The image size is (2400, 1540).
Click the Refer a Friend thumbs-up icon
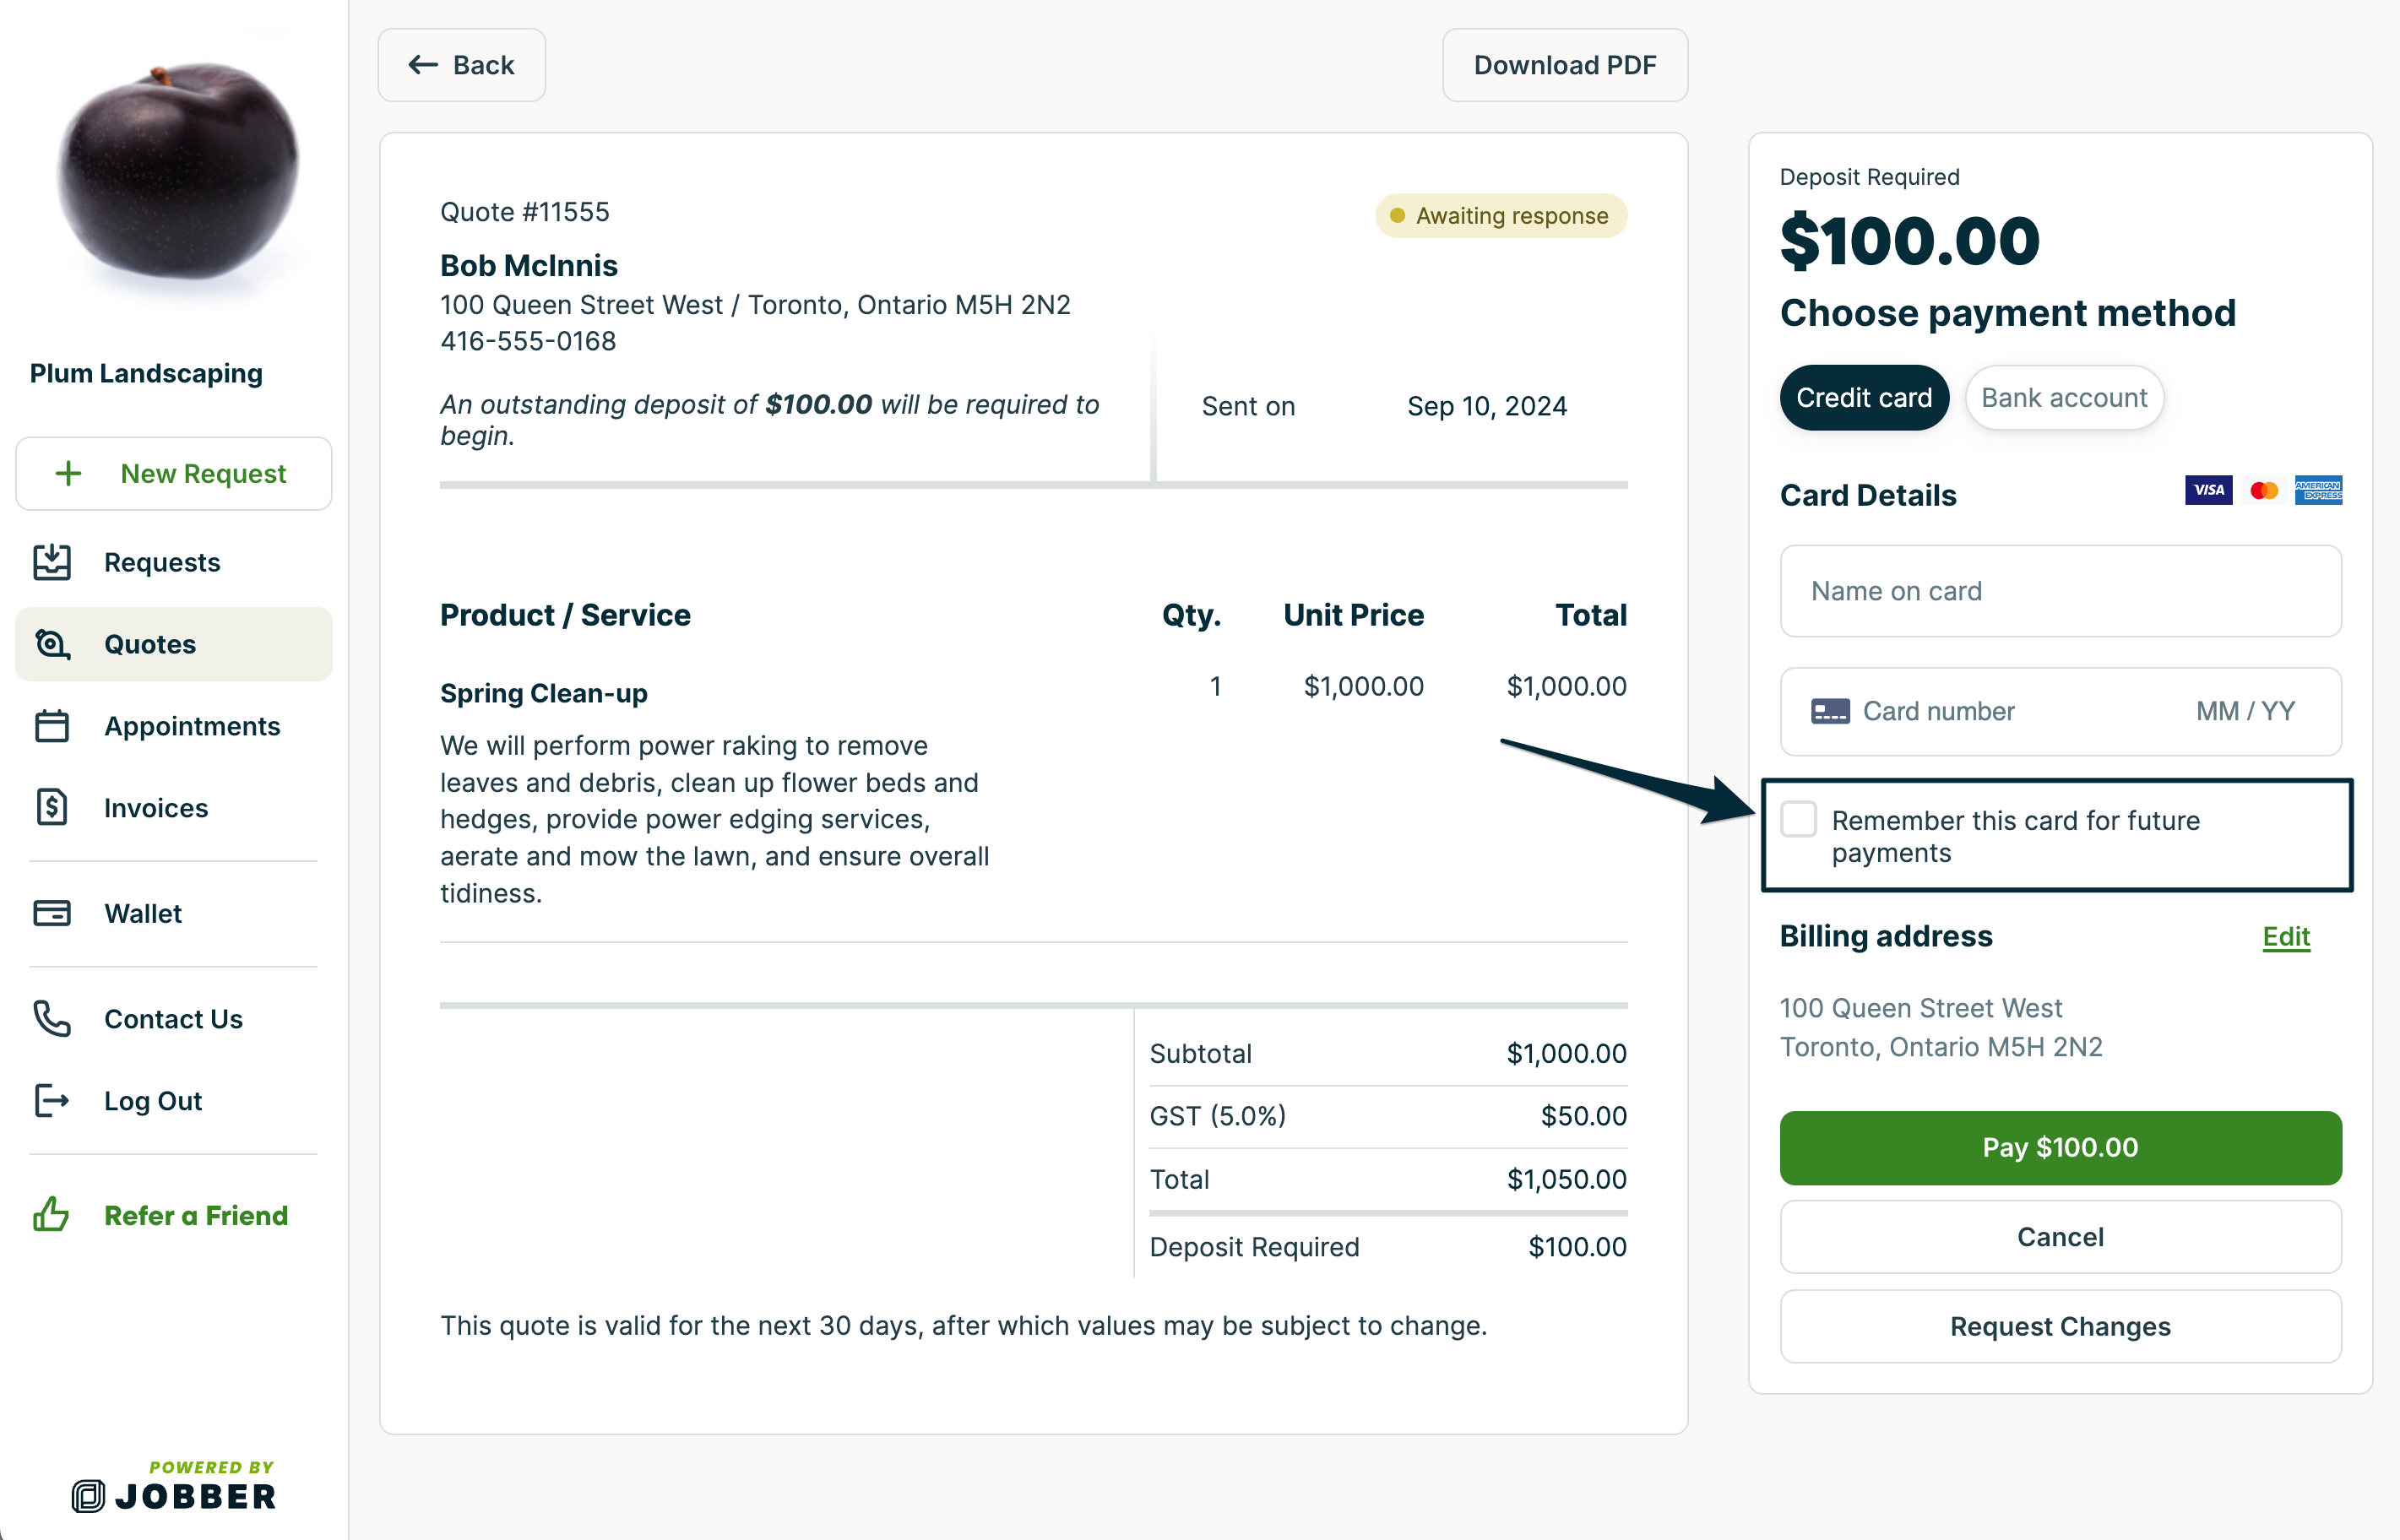pyautogui.click(x=52, y=1215)
